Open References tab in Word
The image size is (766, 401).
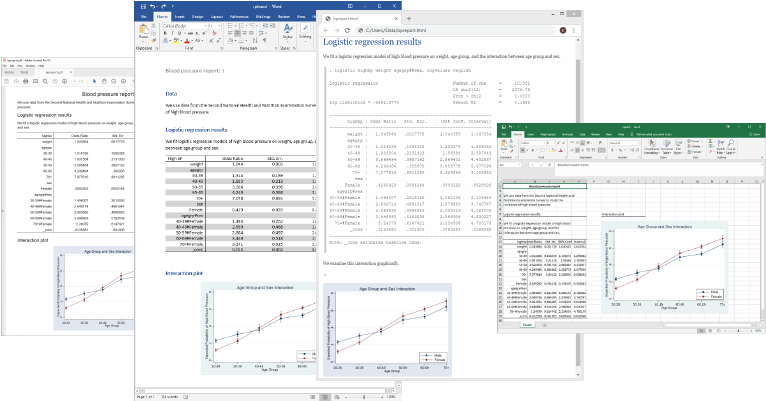tap(239, 17)
